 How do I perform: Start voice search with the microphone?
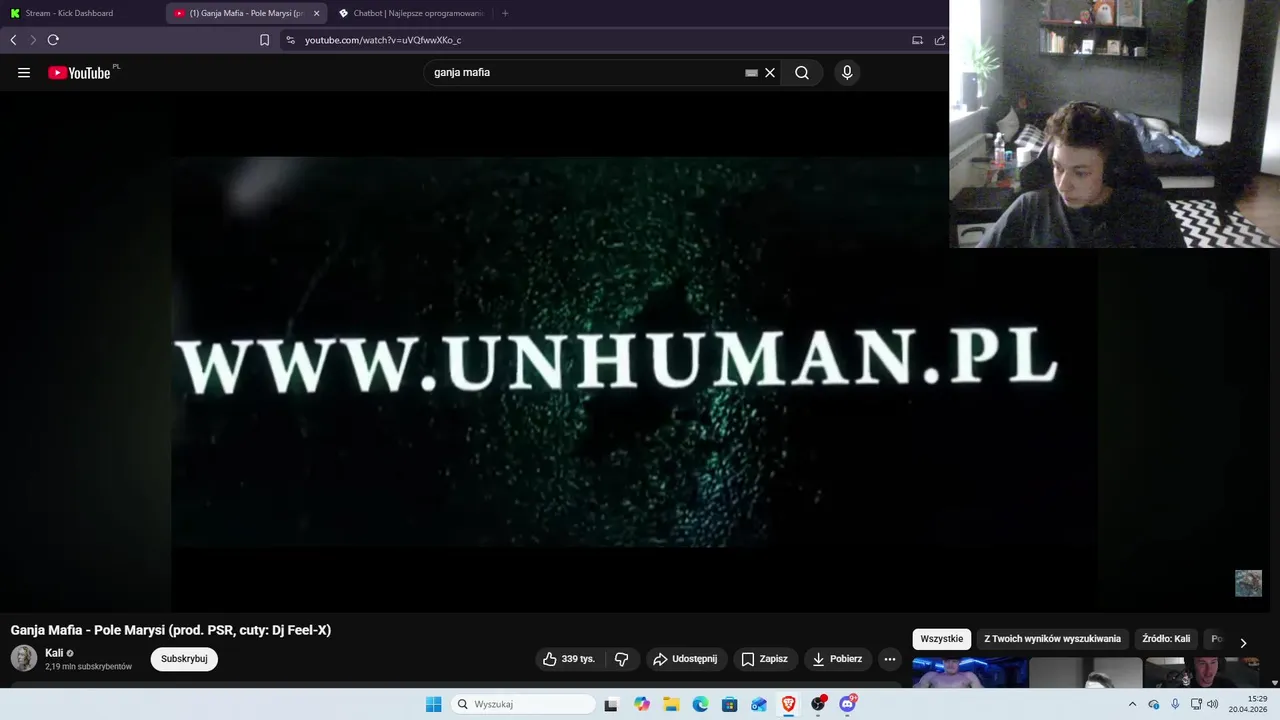(x=847, y=73)
